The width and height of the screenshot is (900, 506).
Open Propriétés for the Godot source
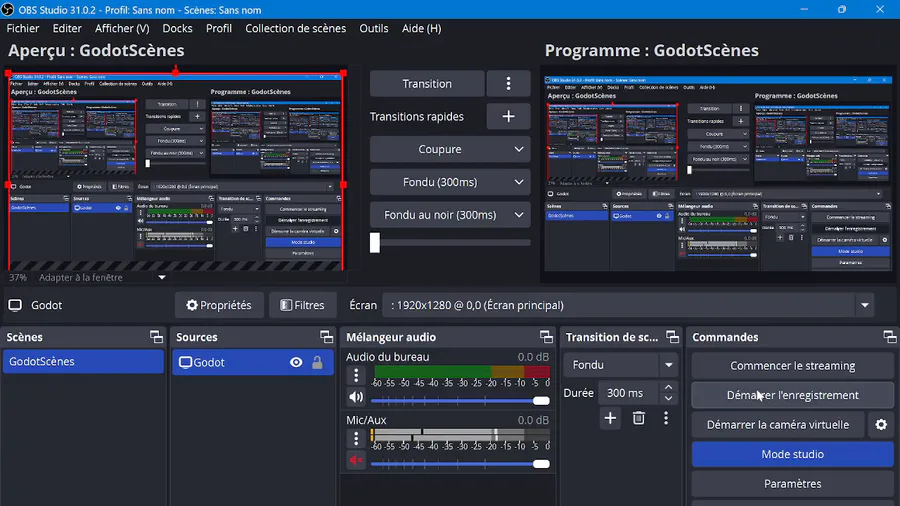coord(219,305)
